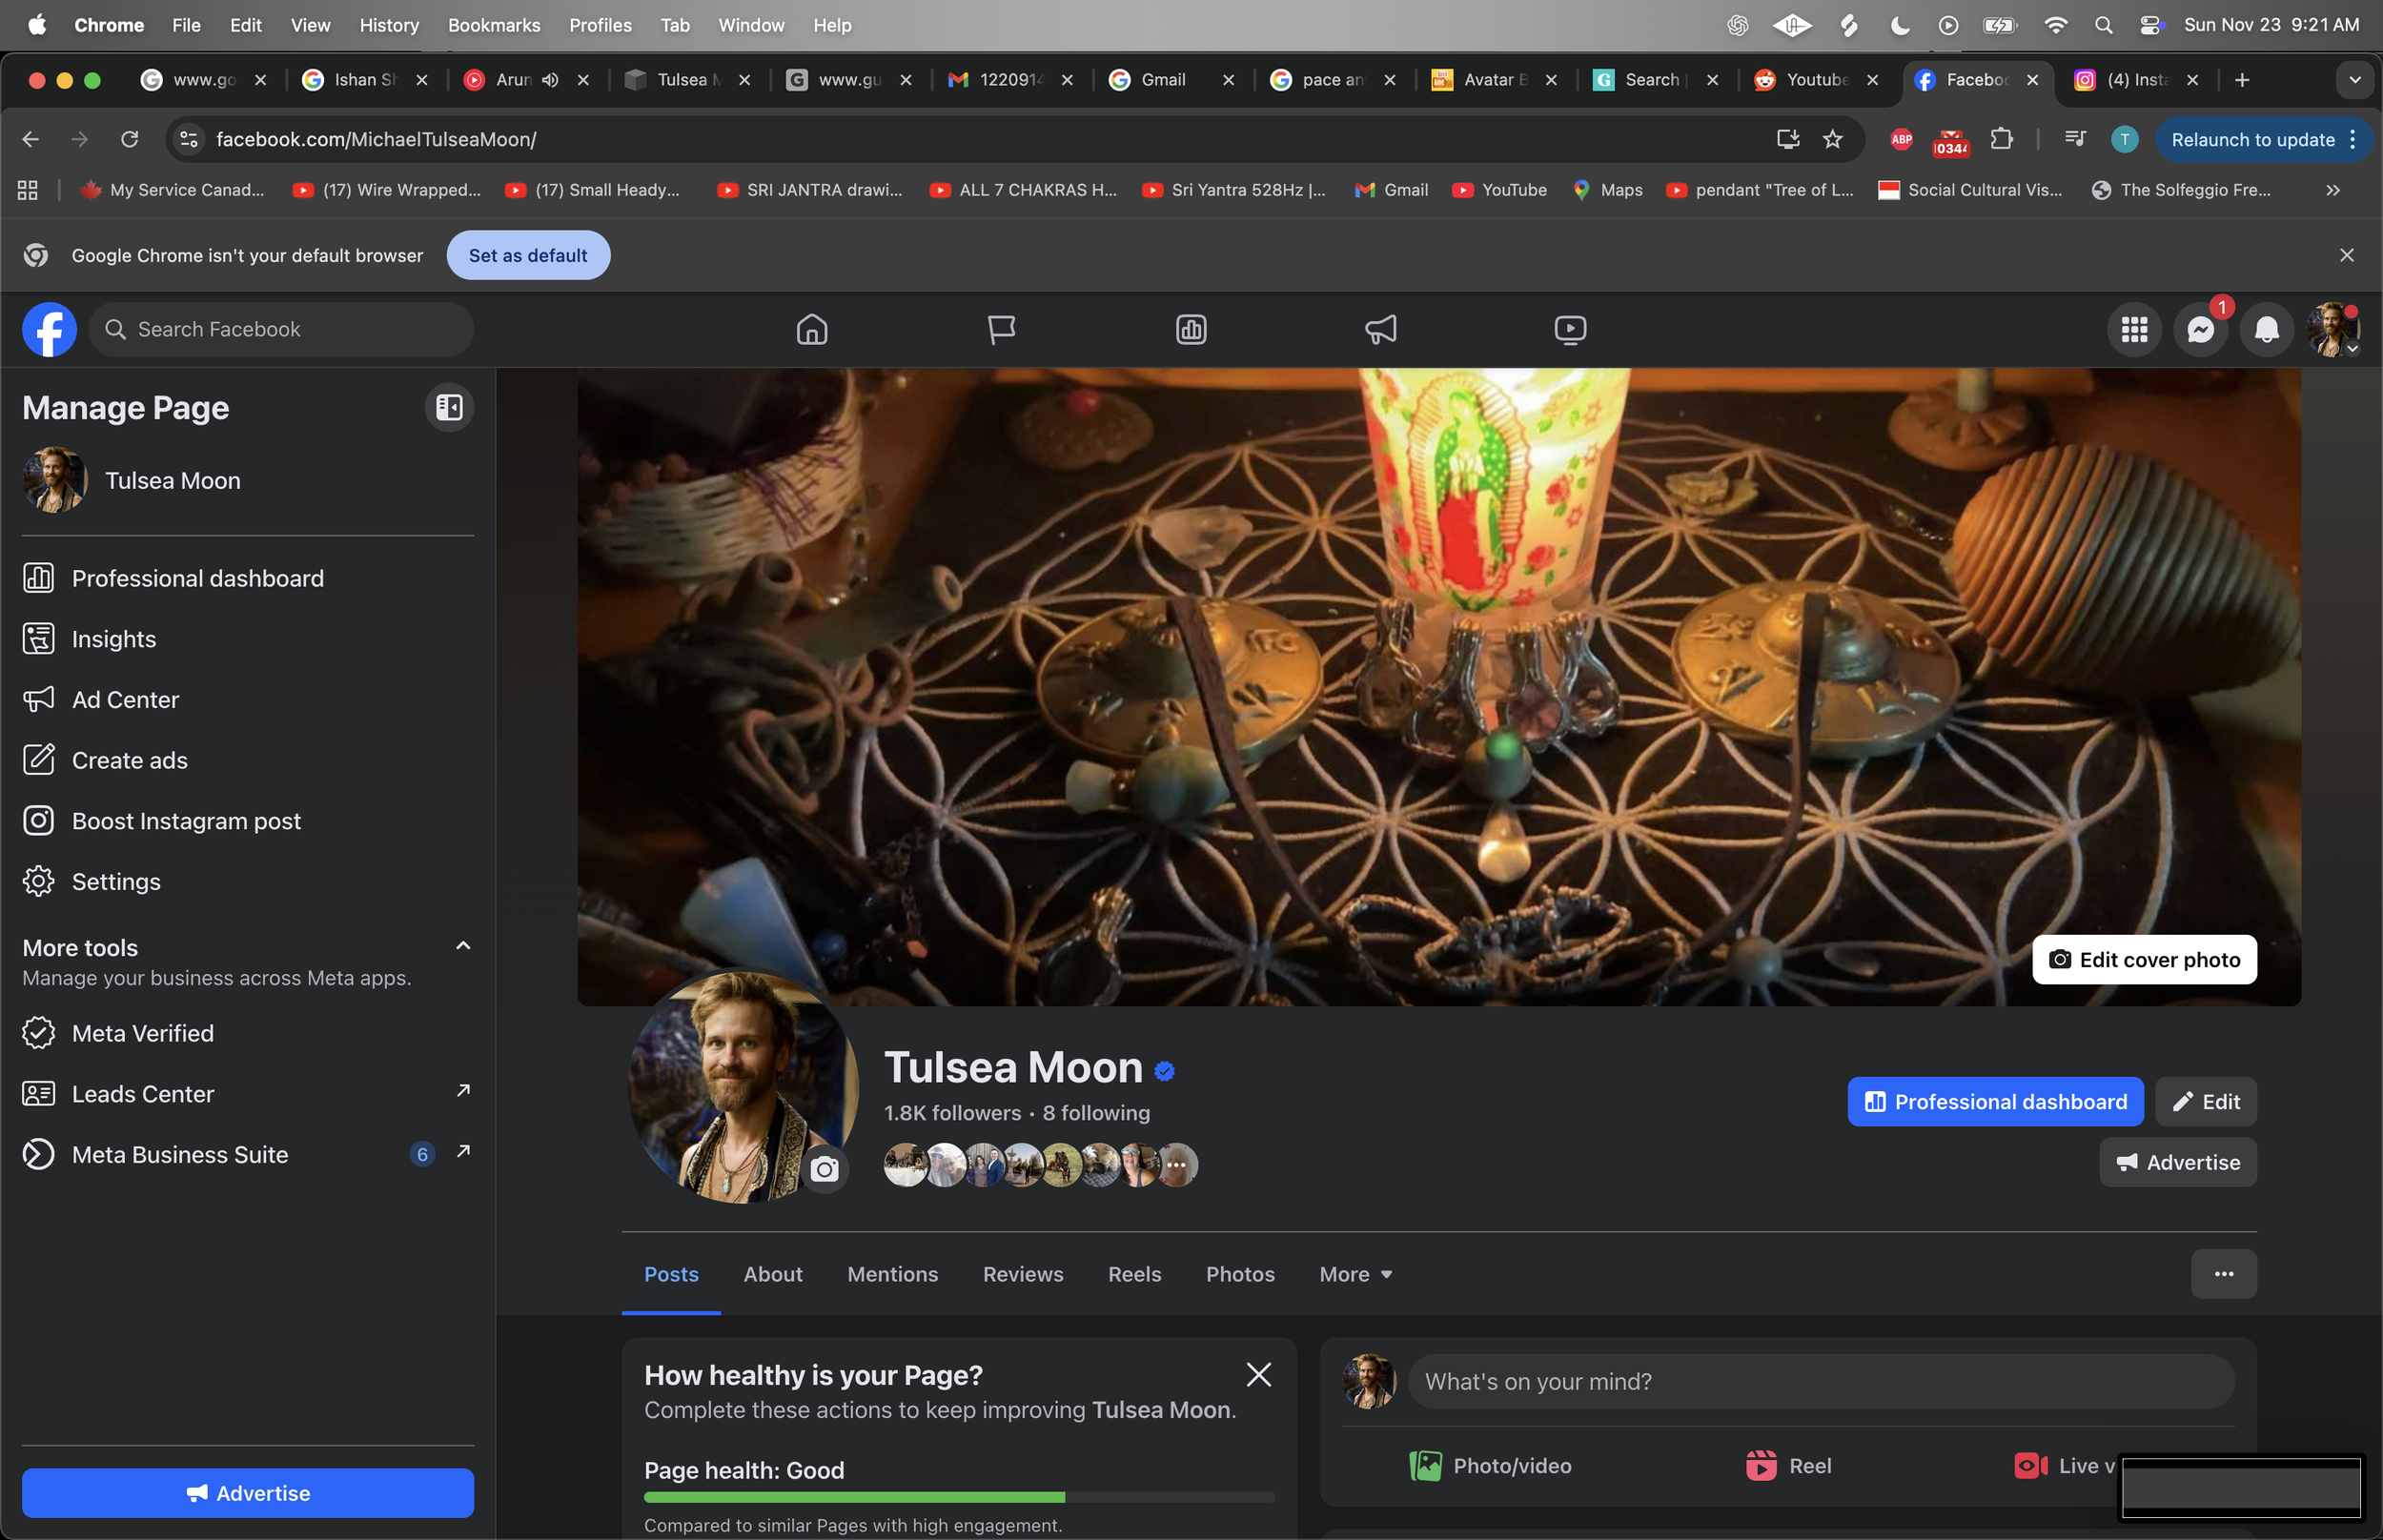
Task: Open Ad Center megaphone icon in top nav
Action: [x=1380, y=330]
